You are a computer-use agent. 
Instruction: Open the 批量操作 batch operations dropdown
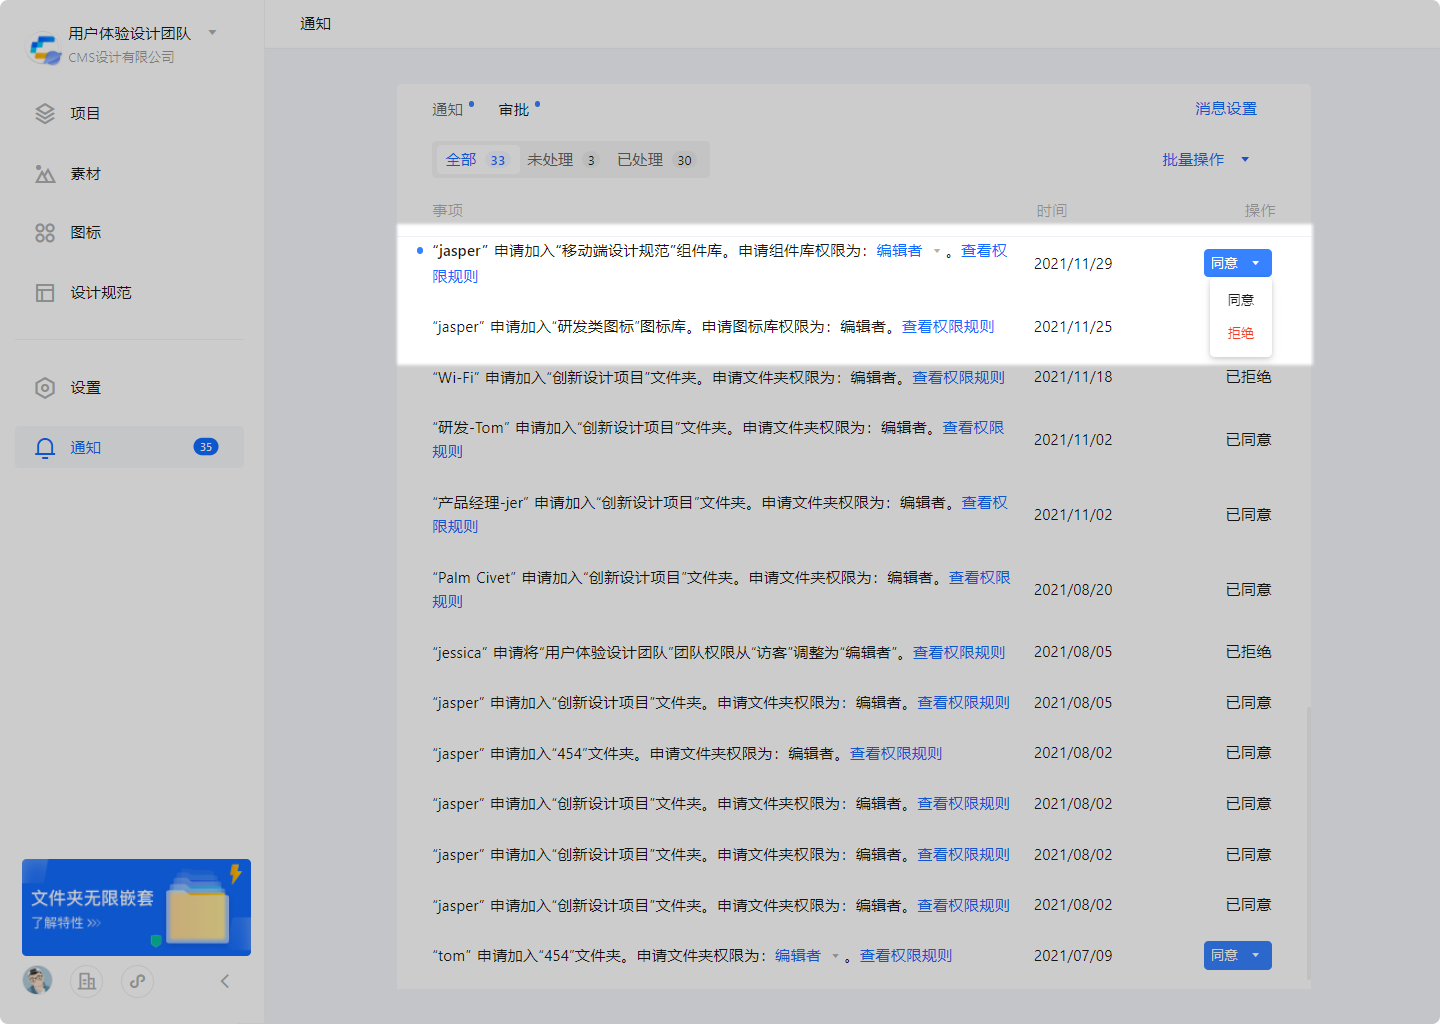pyautogui.click(x=1205, y=160)
